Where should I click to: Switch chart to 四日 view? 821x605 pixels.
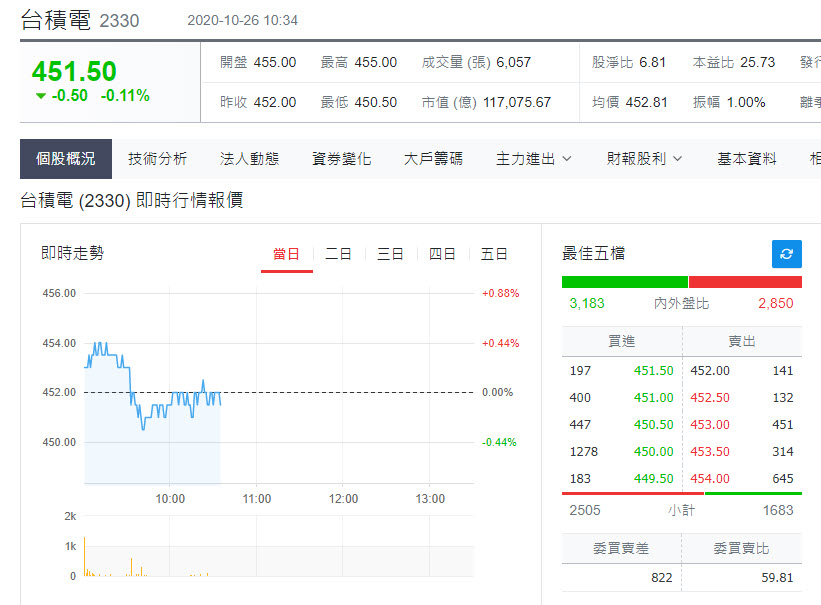[x=442, y=255]
